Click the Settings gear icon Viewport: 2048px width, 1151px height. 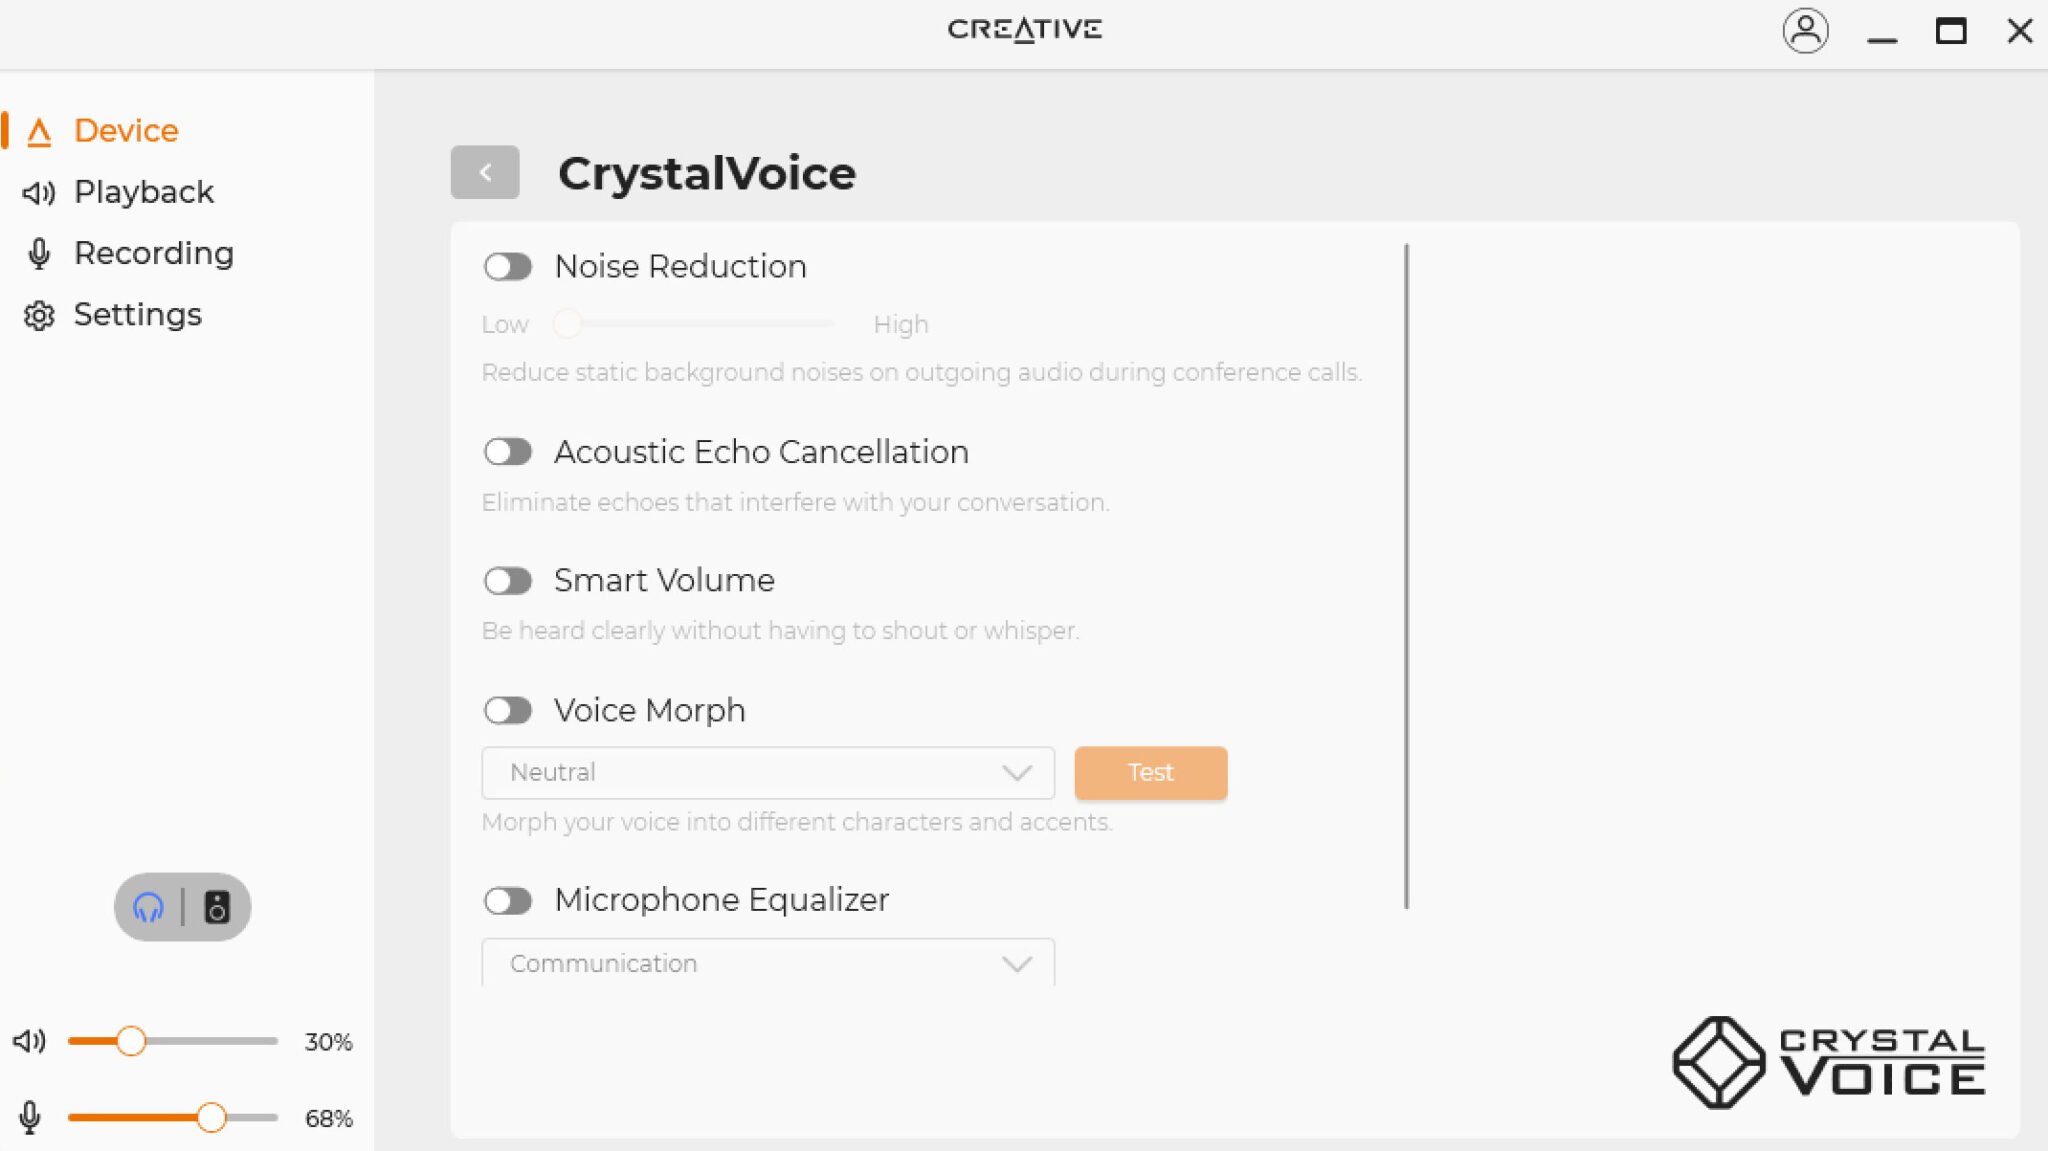coord(39,315)
